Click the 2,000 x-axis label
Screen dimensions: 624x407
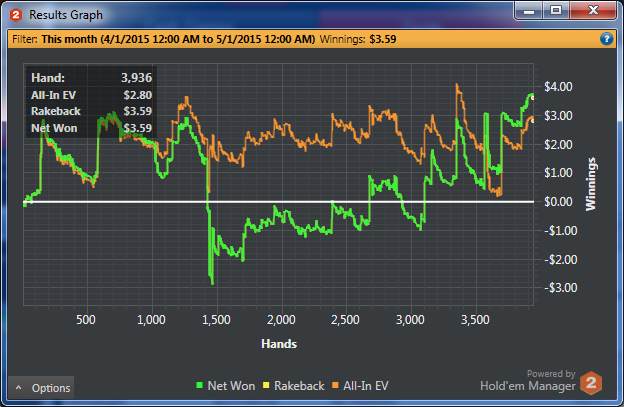pyautogui.click(x=281, y=319)
